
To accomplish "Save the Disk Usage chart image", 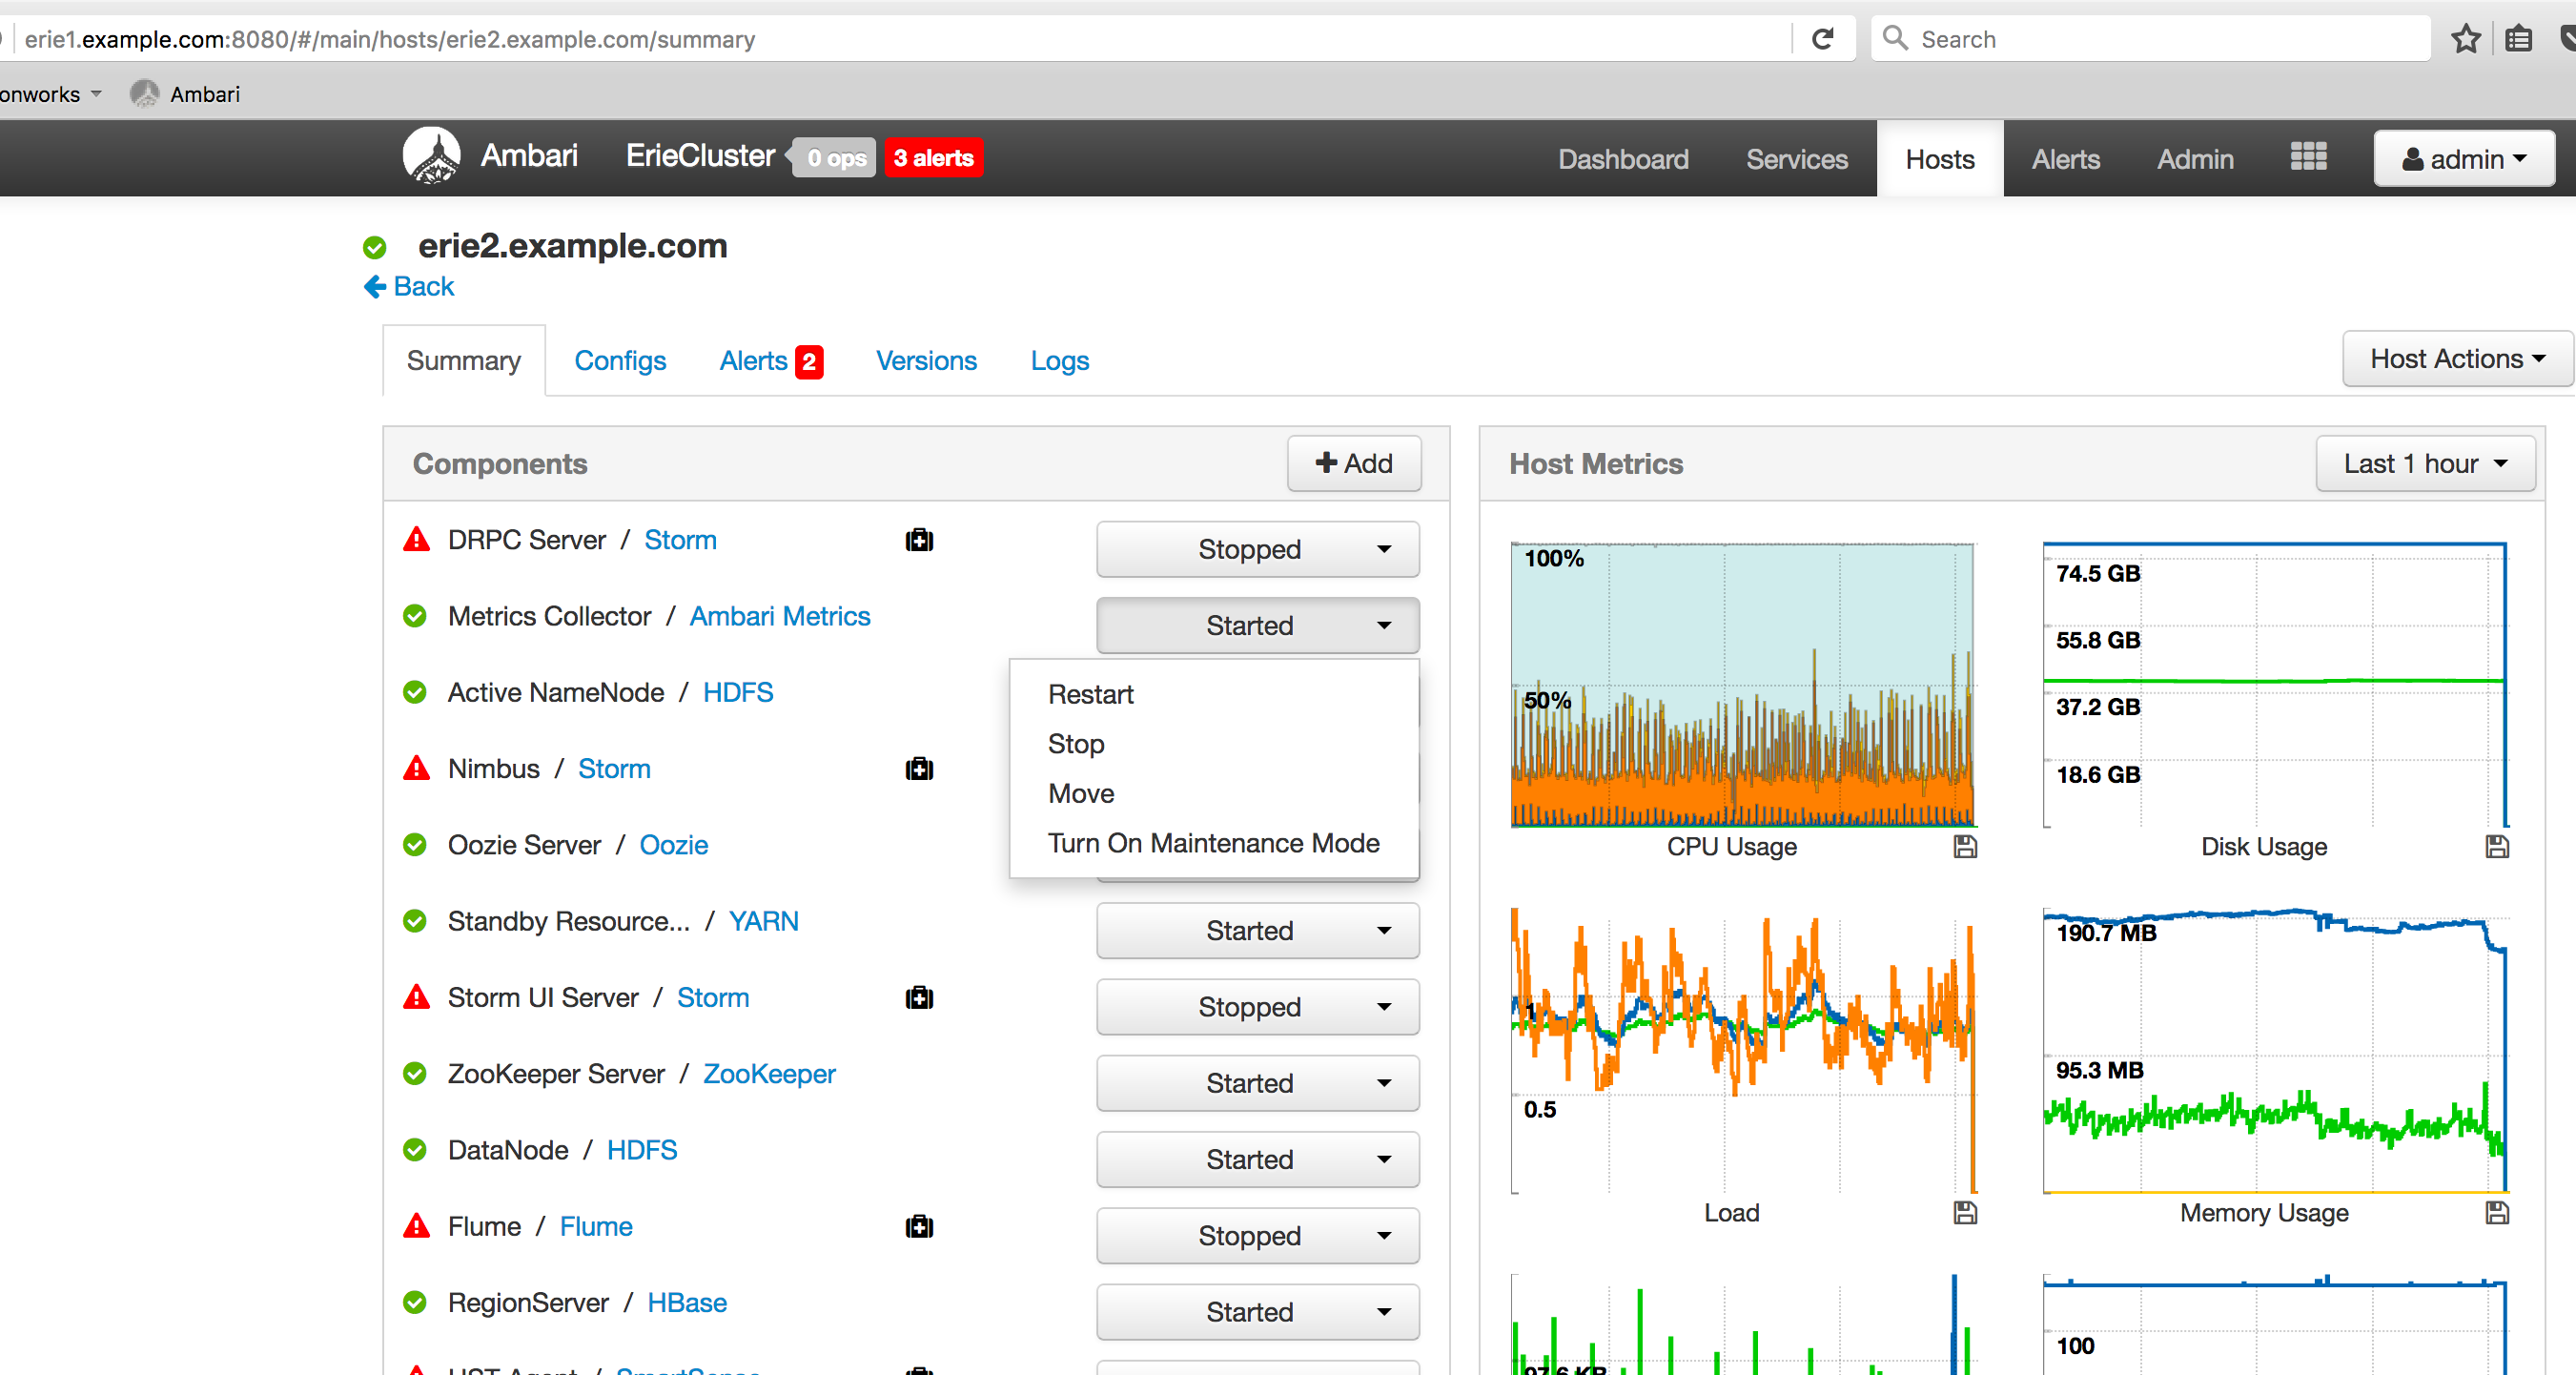I will click(2498, 847).
